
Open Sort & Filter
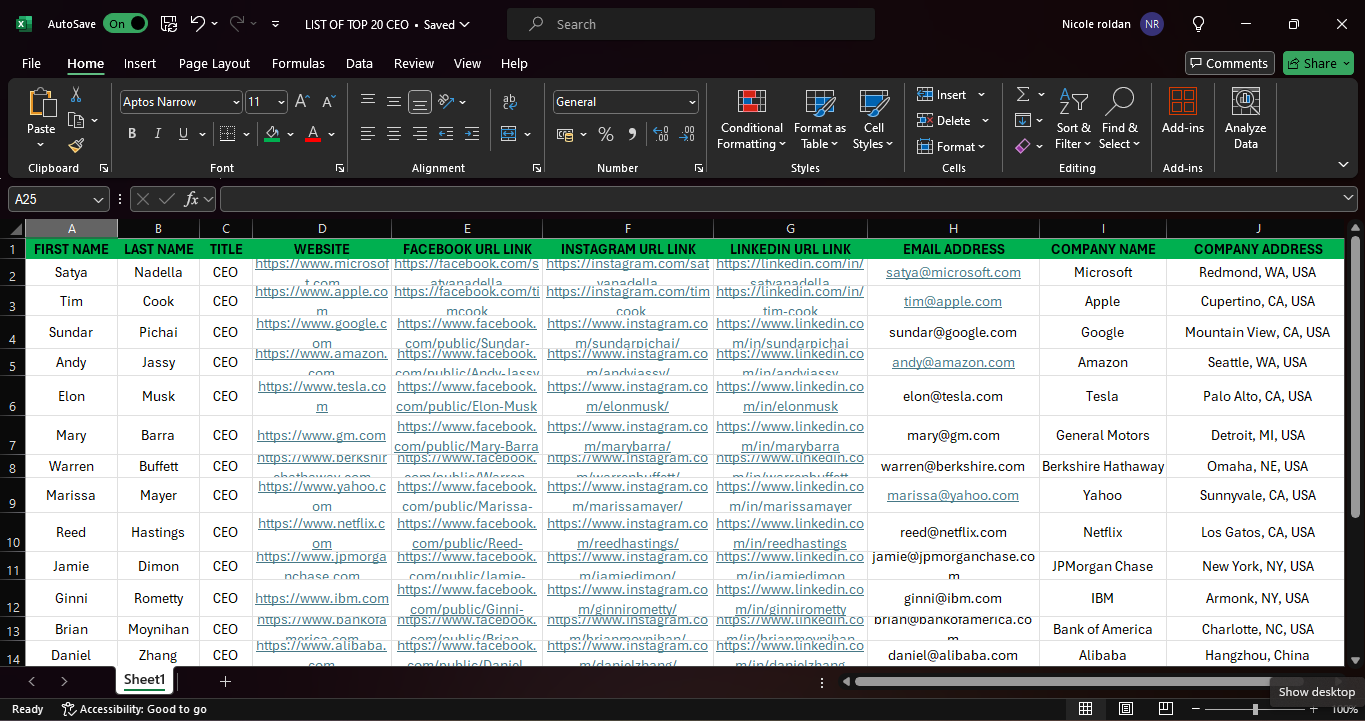tap(1073, 120)
